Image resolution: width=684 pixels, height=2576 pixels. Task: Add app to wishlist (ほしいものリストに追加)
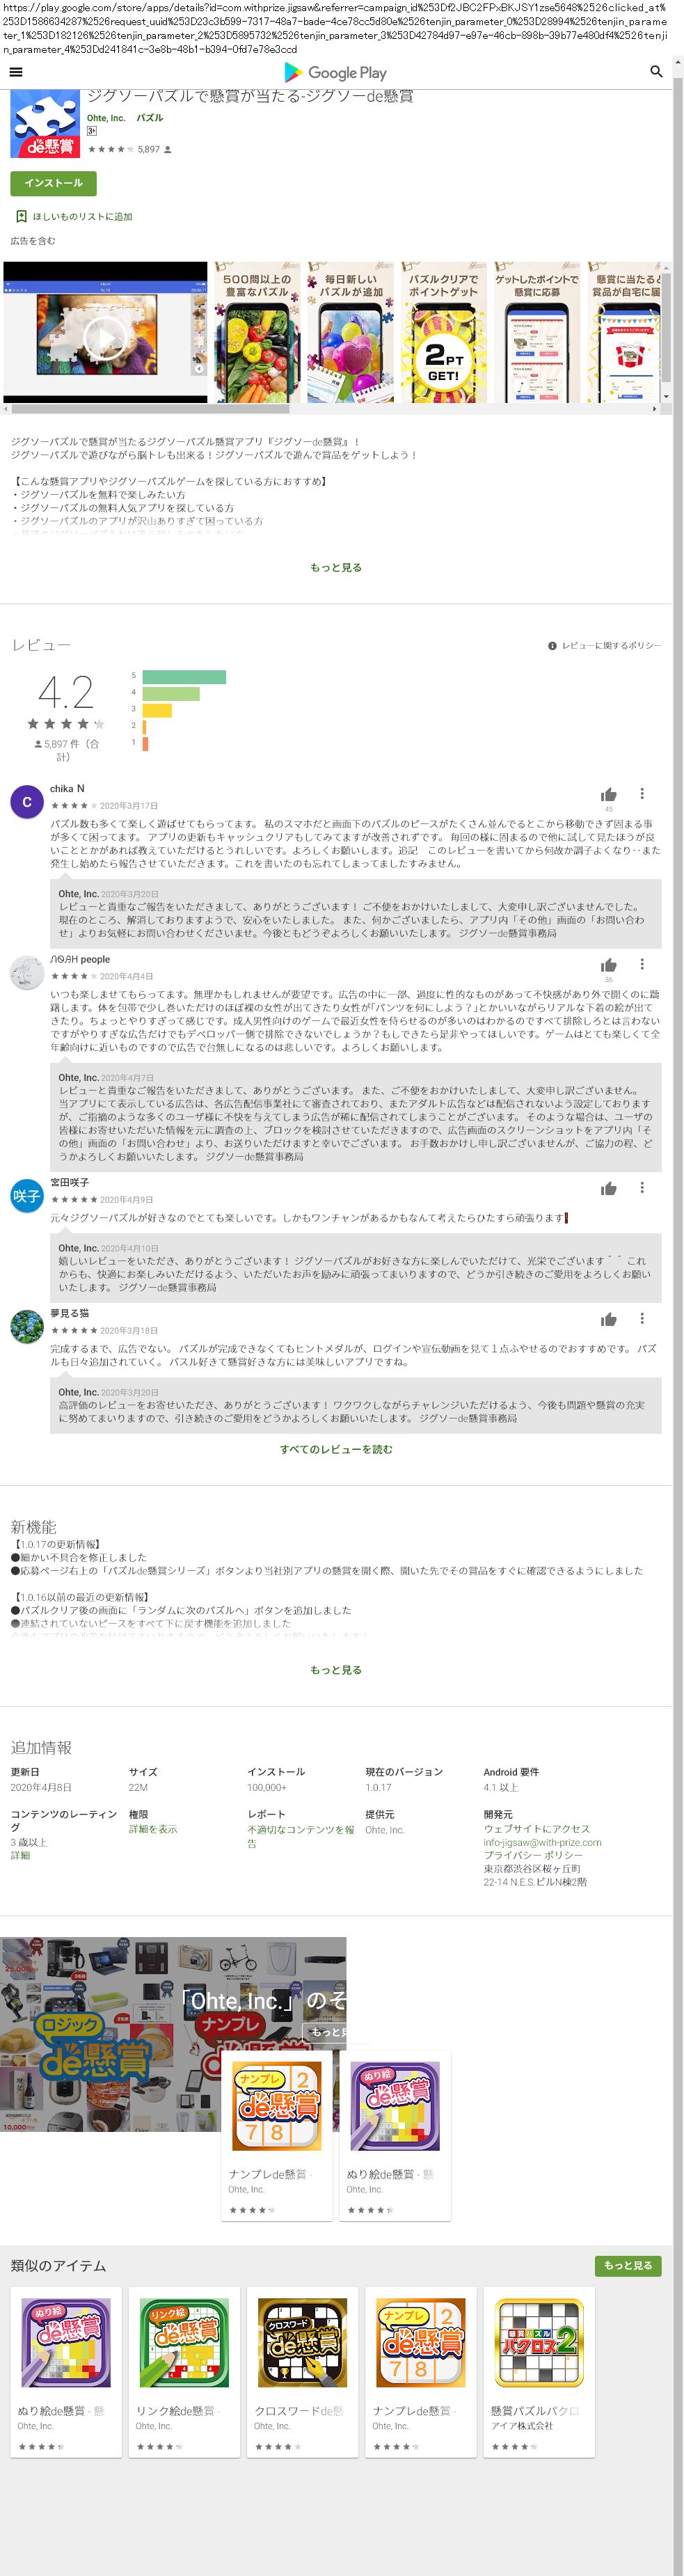(74, 216)
